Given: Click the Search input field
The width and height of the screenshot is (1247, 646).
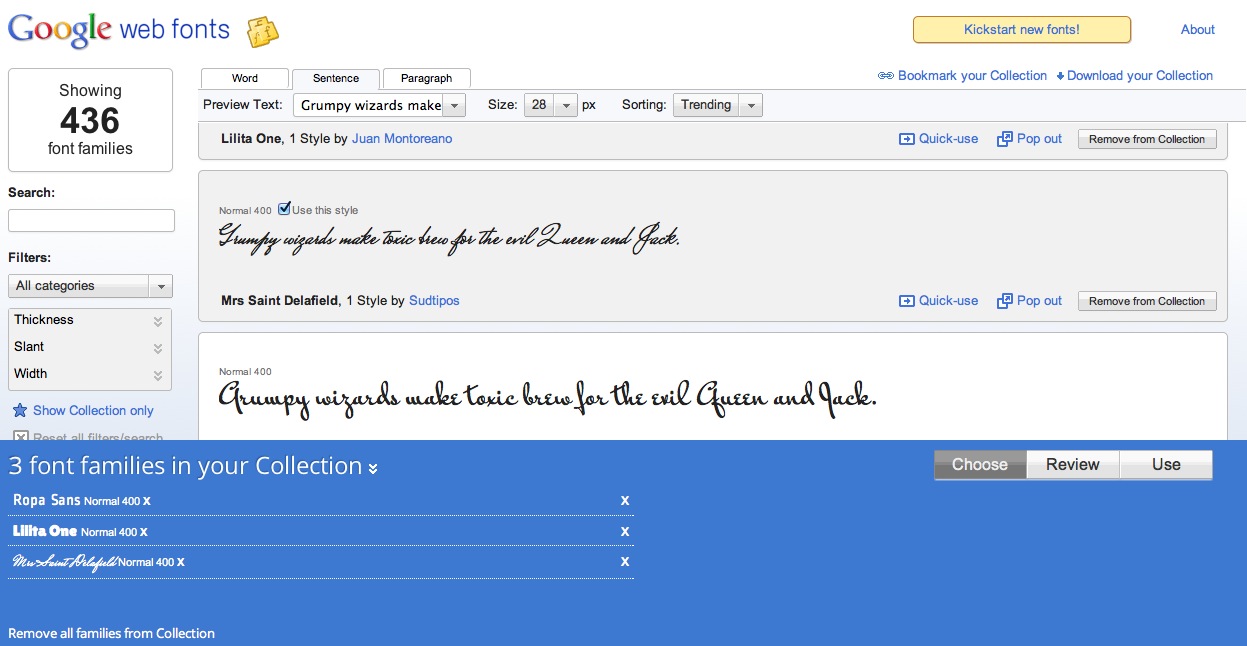Looking at the screenshot, I should point(91,220).
